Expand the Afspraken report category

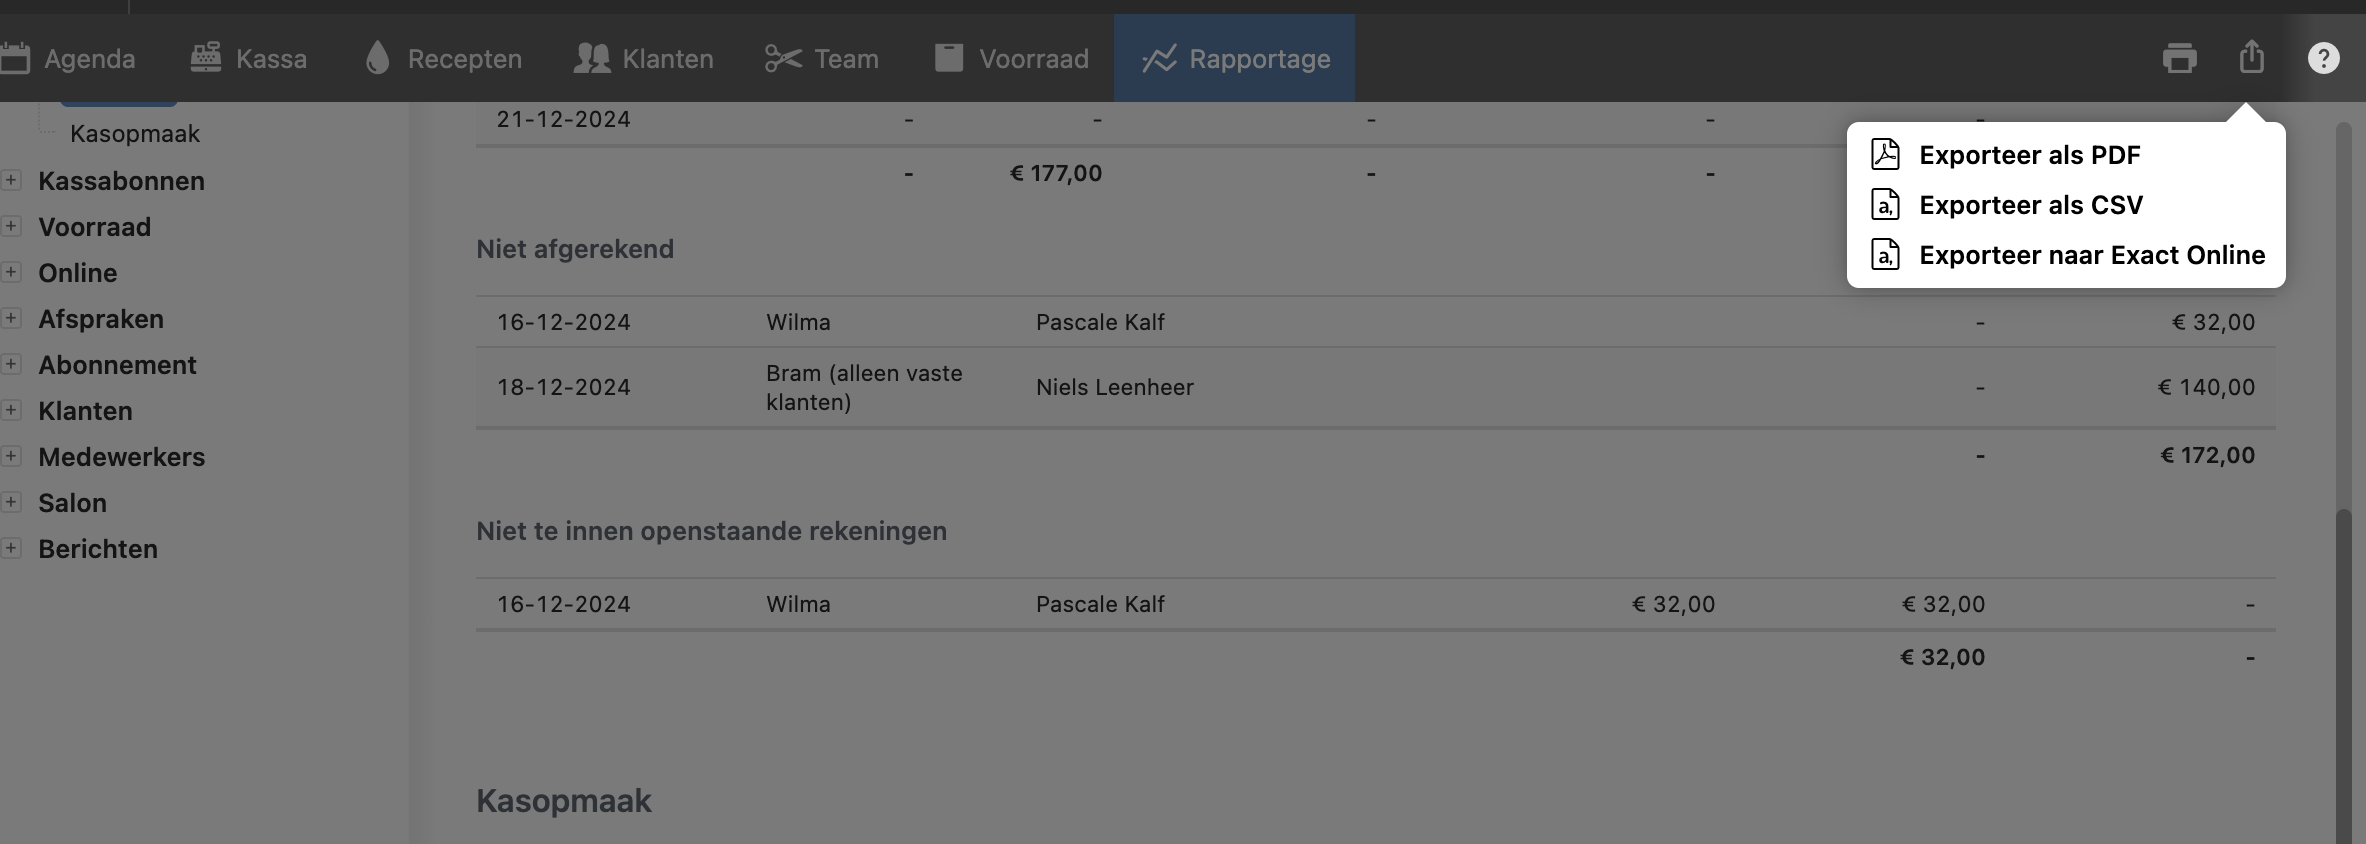click(11, 318)
